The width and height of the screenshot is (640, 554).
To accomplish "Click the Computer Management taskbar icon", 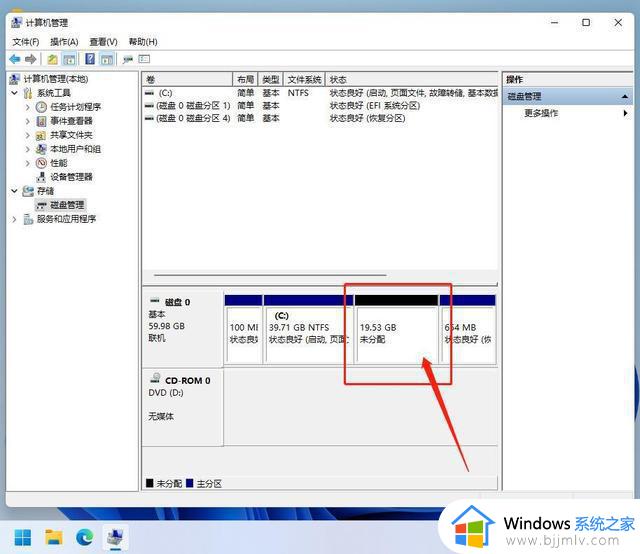I will (x=116, y=538).
